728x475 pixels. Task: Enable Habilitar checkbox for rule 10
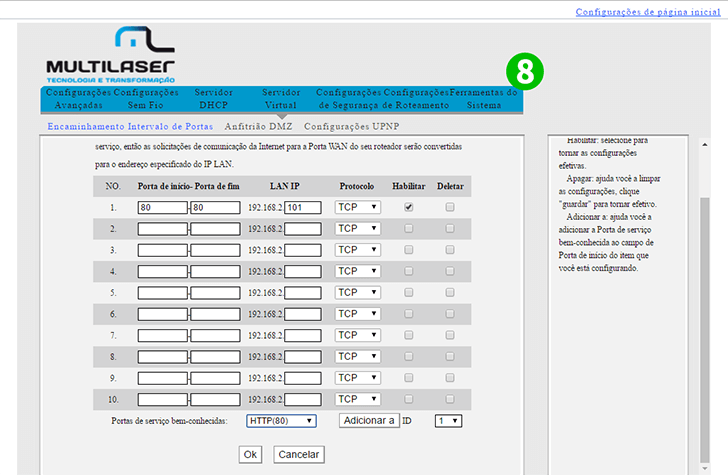pos(409,399)
